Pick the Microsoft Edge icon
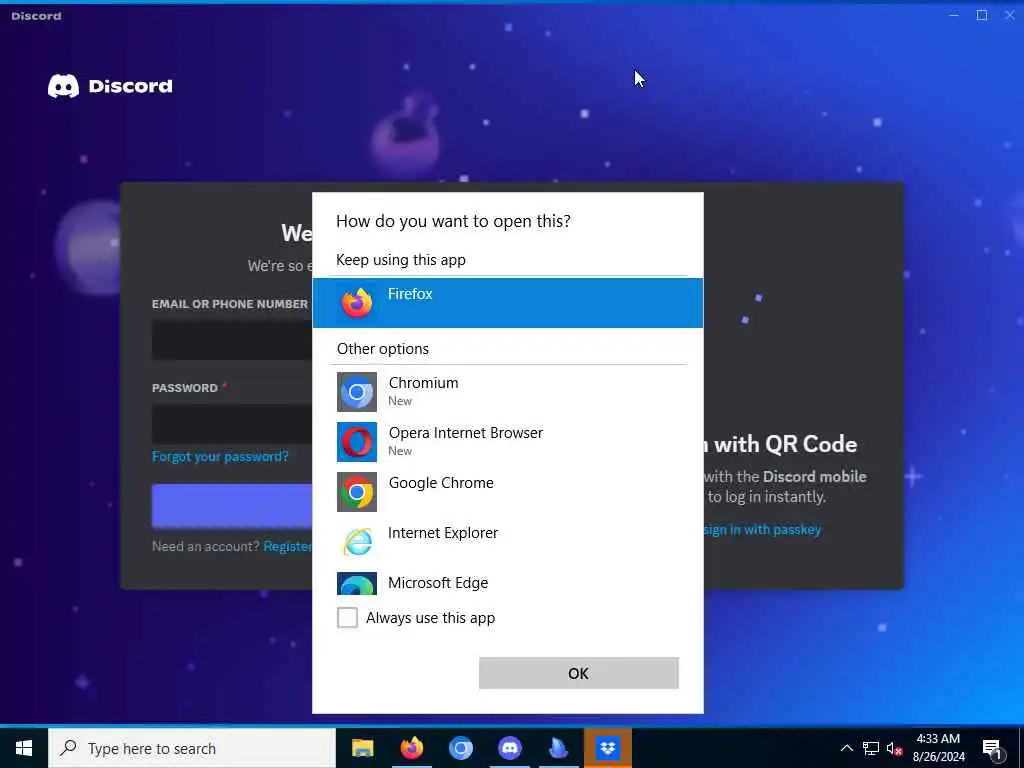 point(357,584)
